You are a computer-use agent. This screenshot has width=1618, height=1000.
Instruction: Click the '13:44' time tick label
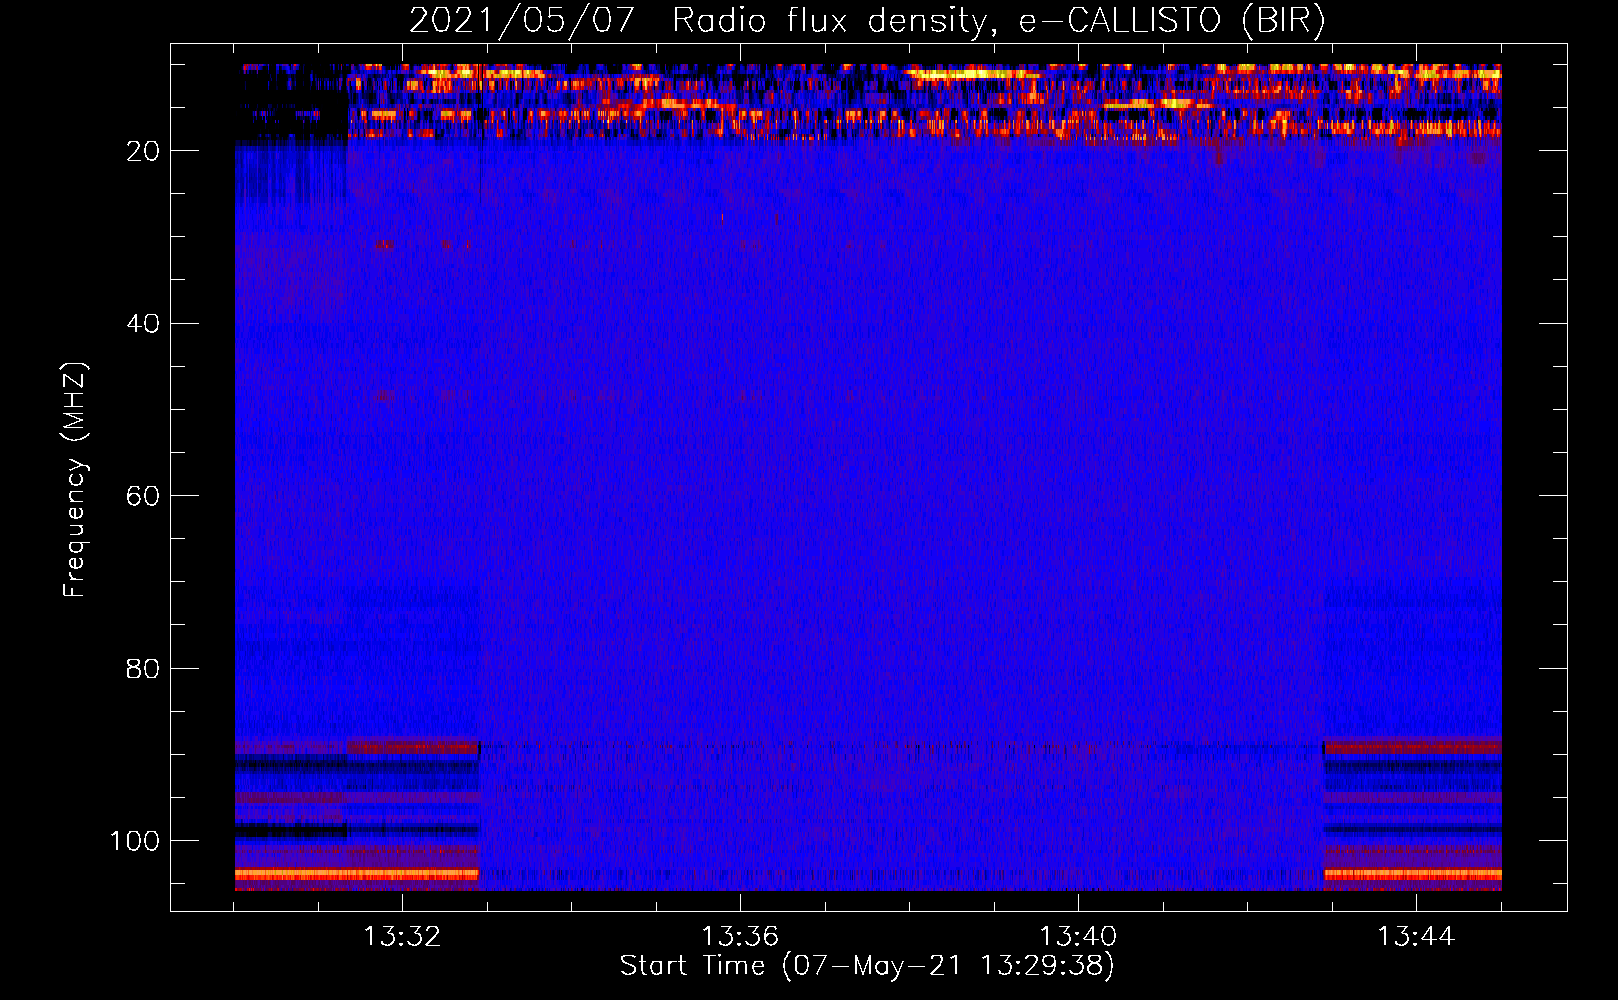click(1416, 937)
